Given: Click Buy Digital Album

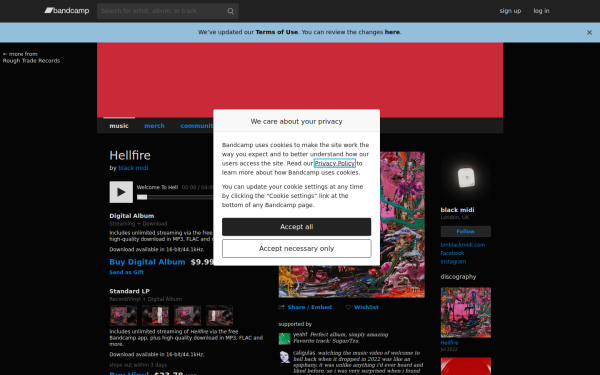Looking at the screenshot, I should click(x=147, y=262).
